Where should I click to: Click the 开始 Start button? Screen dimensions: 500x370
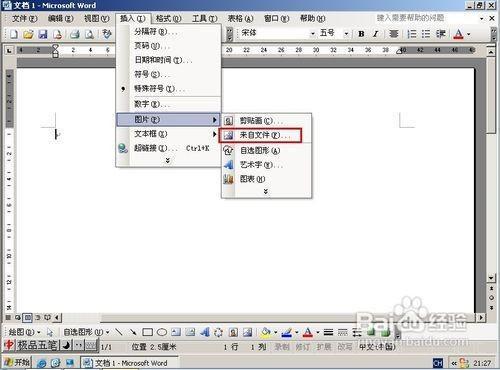coord(17,362)
